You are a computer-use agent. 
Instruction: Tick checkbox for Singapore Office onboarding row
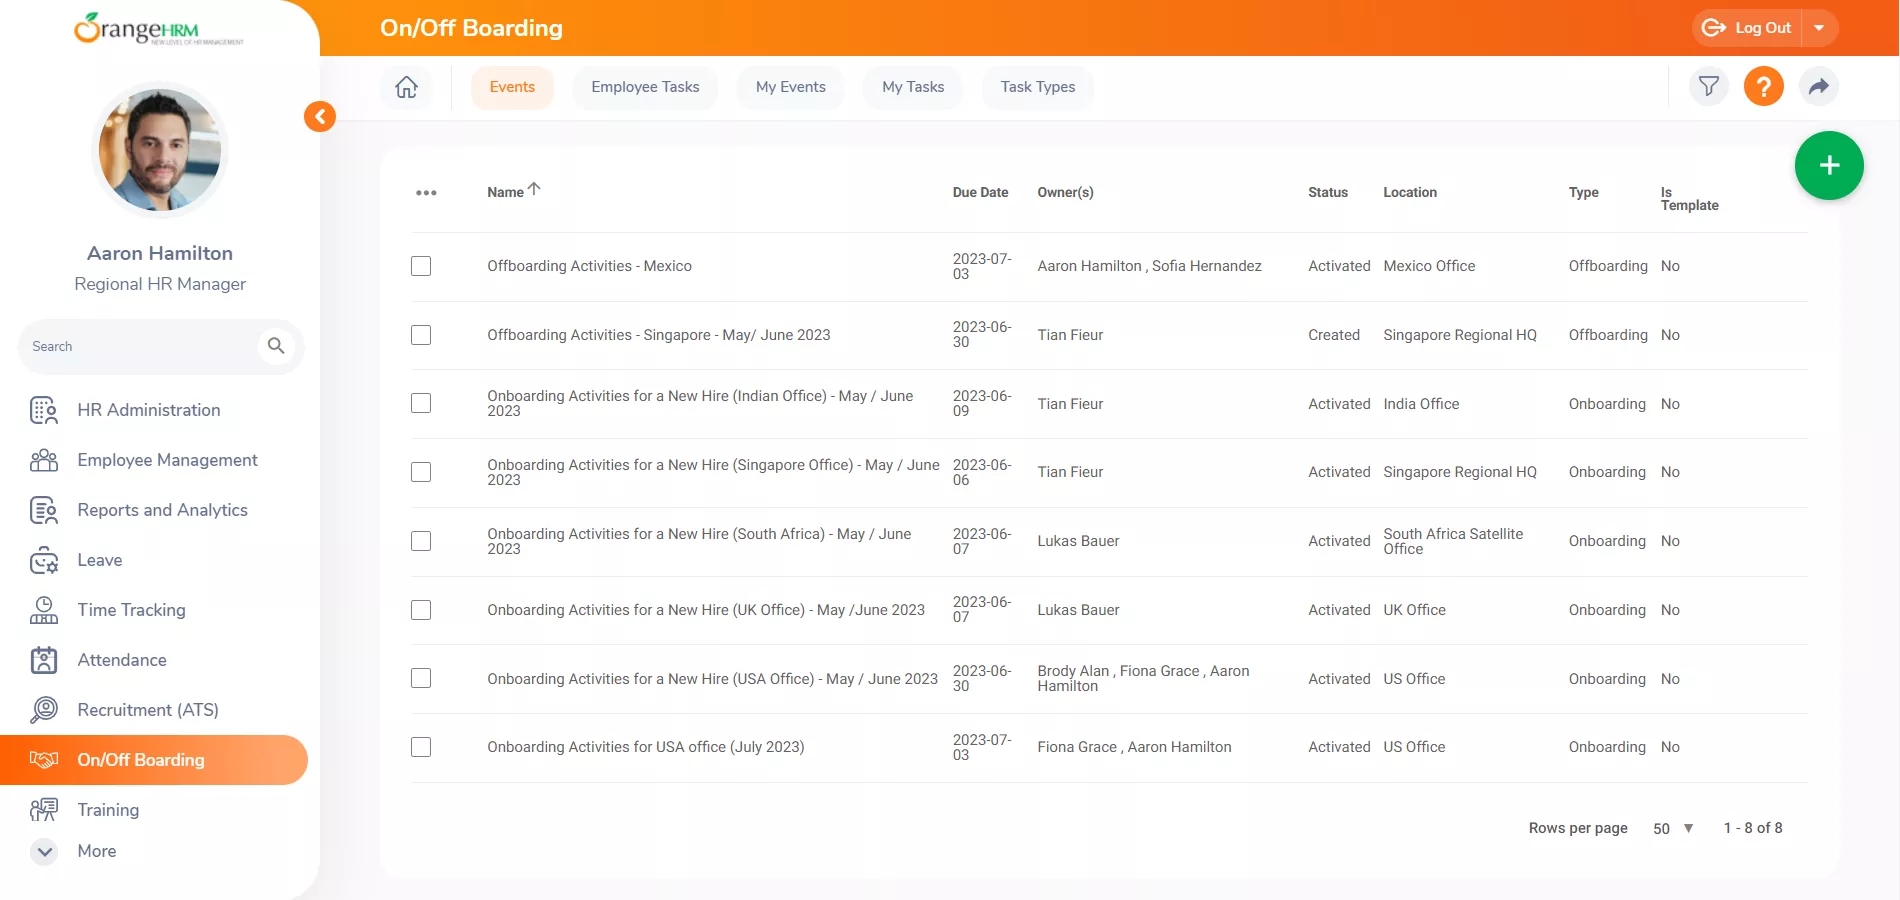[x=421, y=472]
